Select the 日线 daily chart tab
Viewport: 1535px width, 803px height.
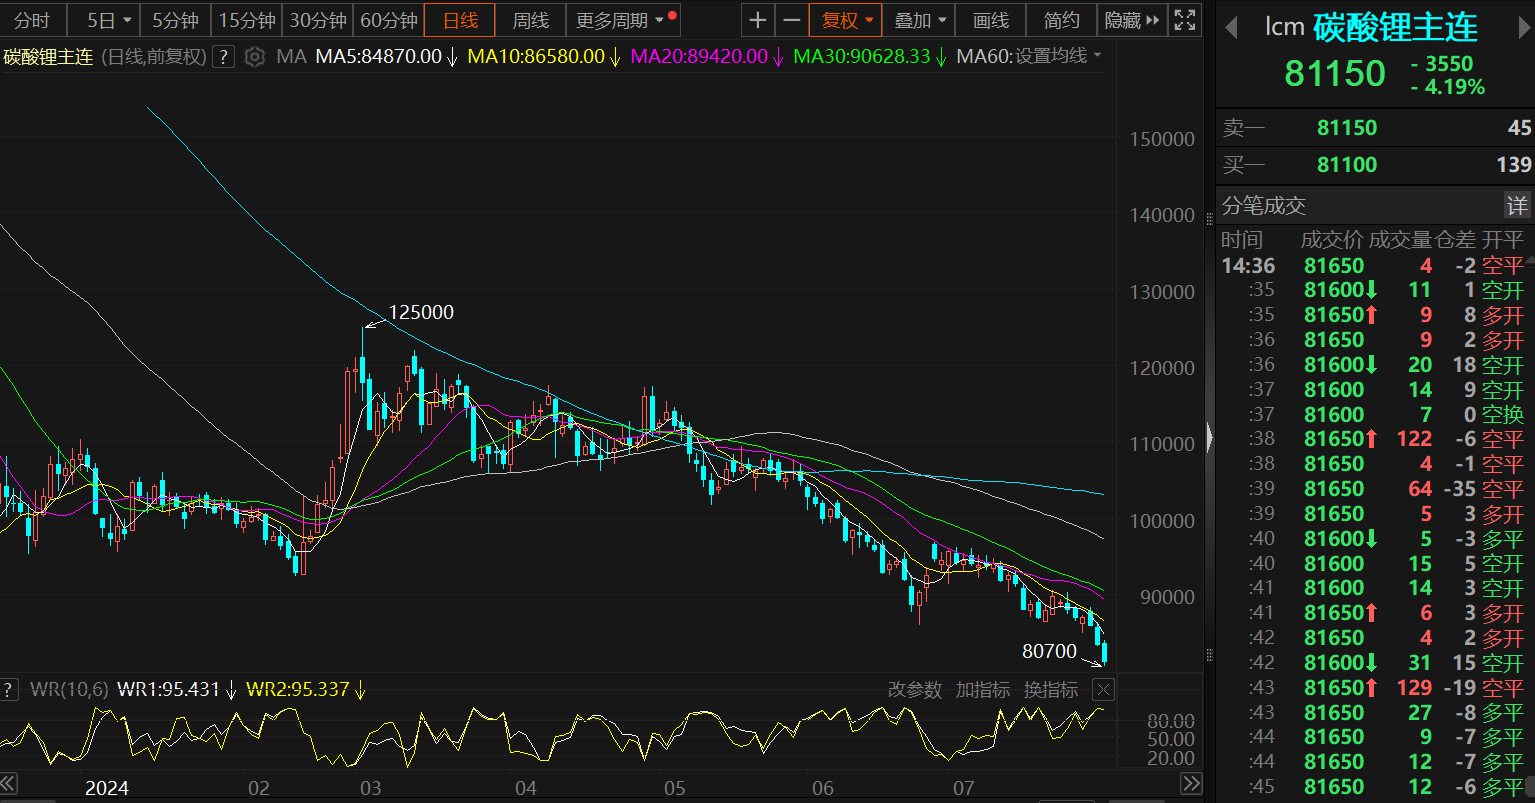(460, 20)
